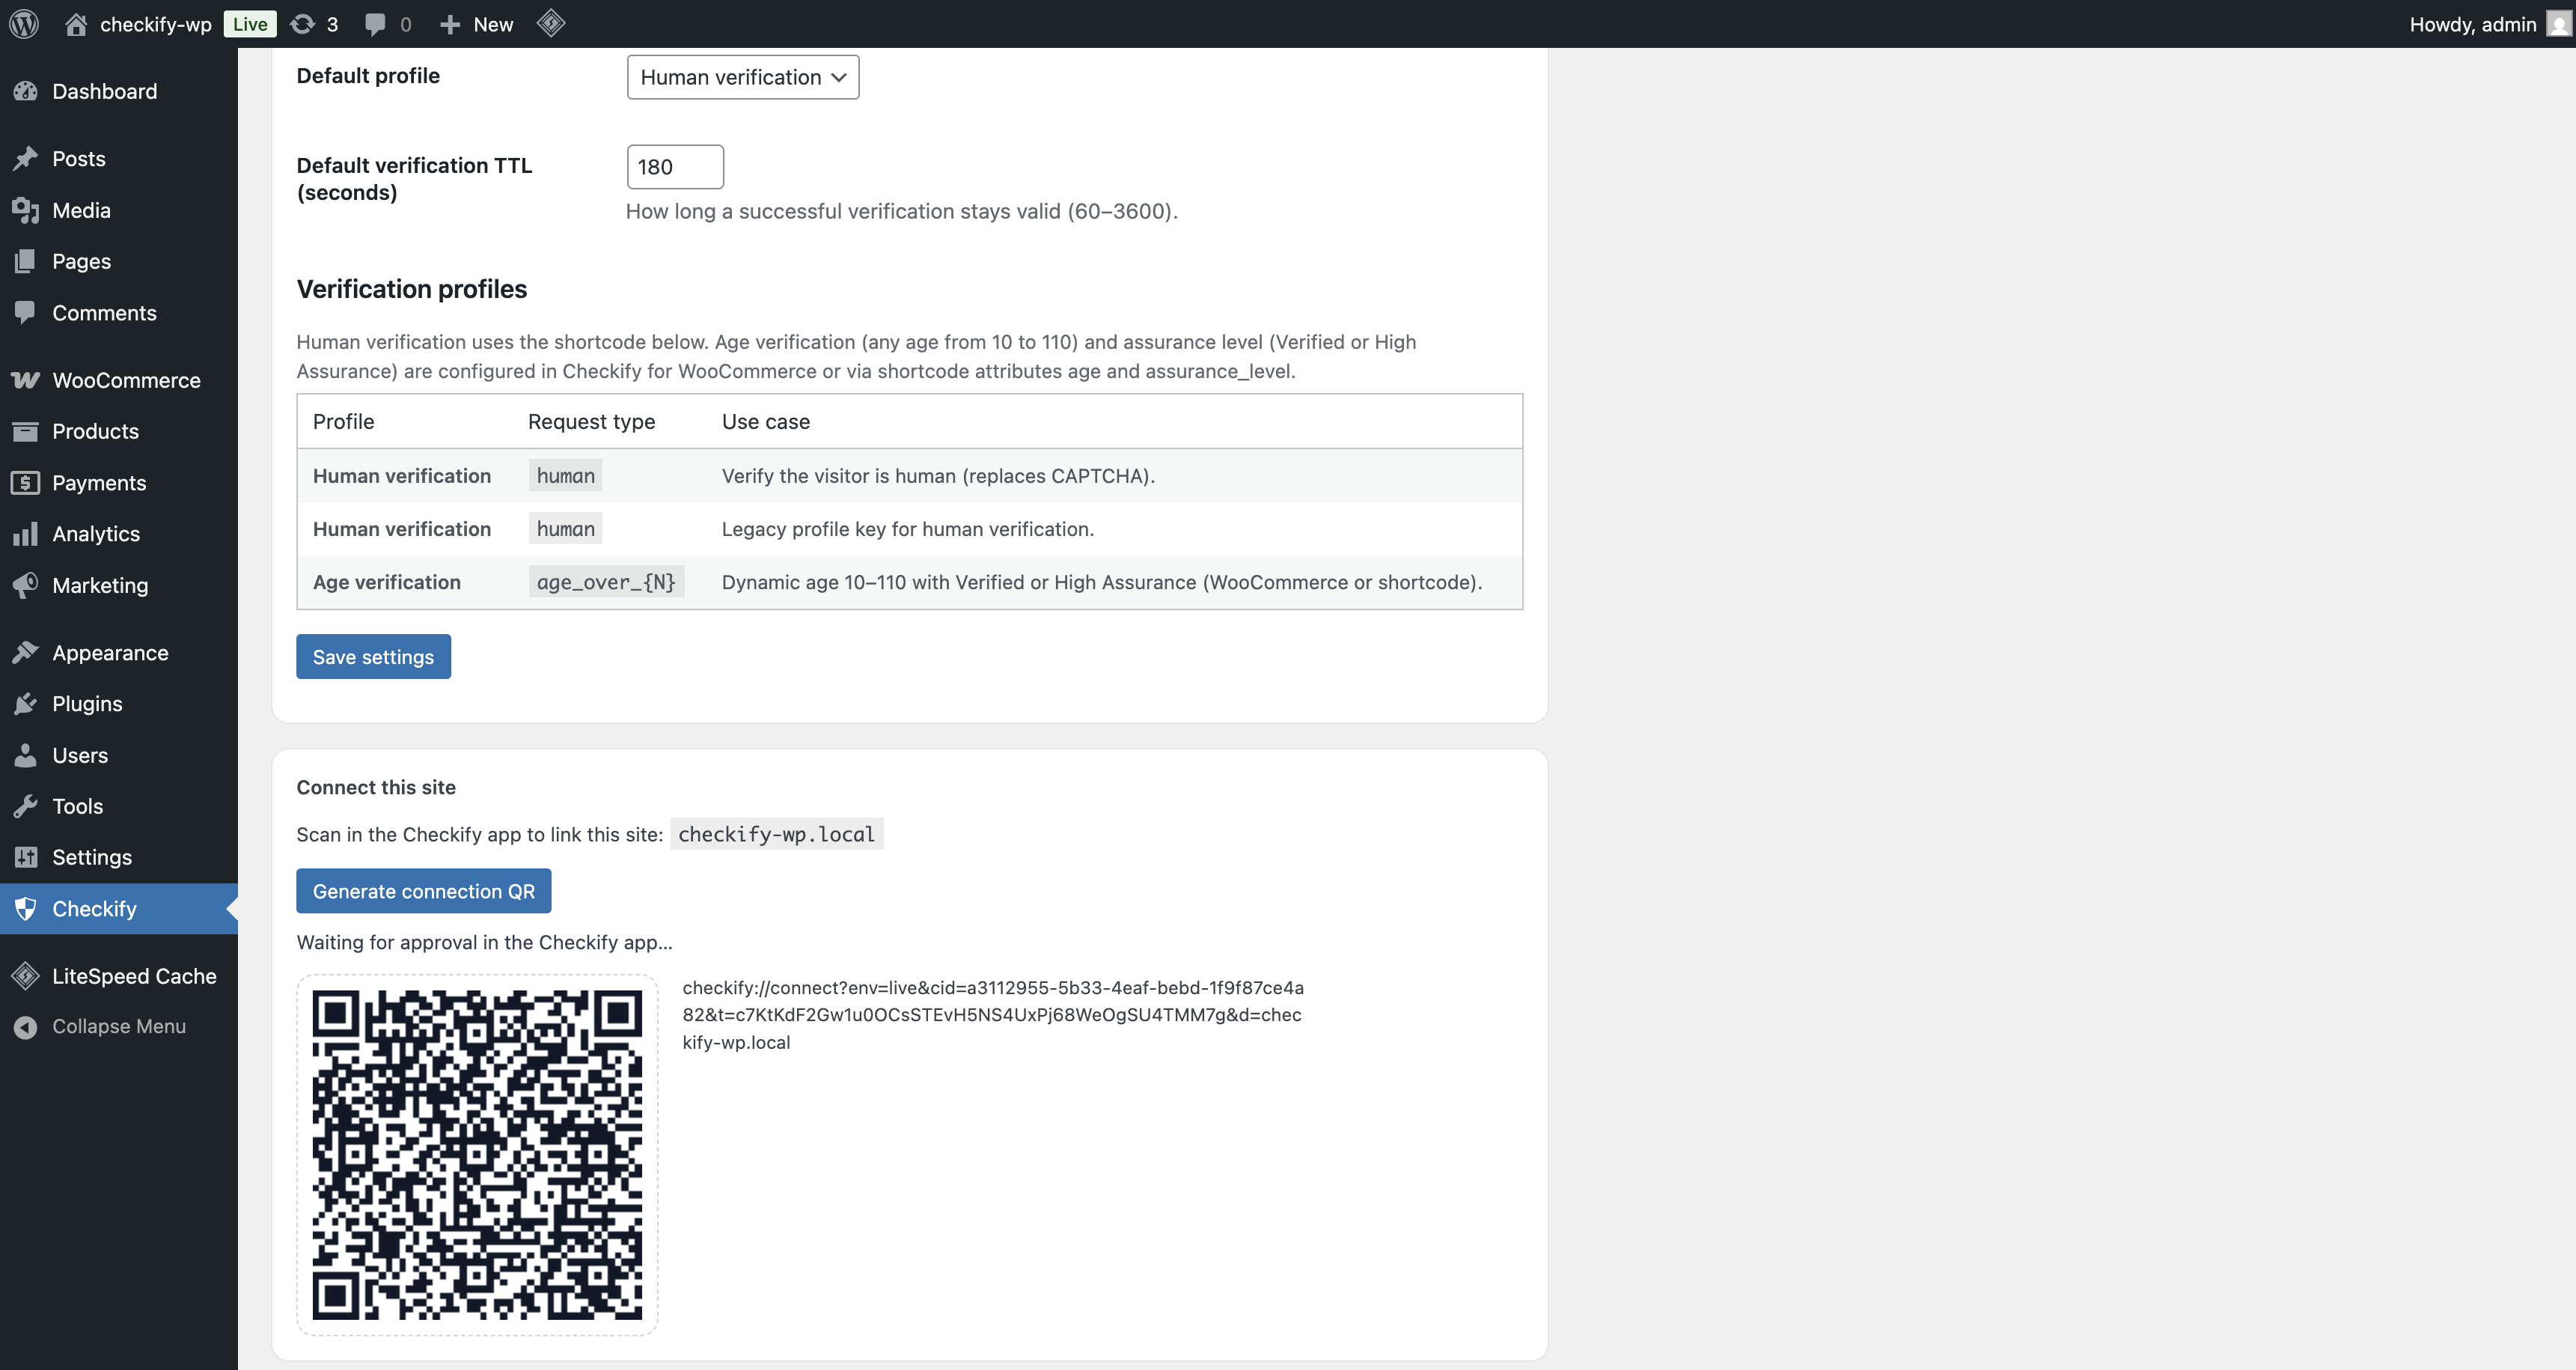Click the Verification profiles heading
This screenshot has width=2576, height=1370.
412,289
